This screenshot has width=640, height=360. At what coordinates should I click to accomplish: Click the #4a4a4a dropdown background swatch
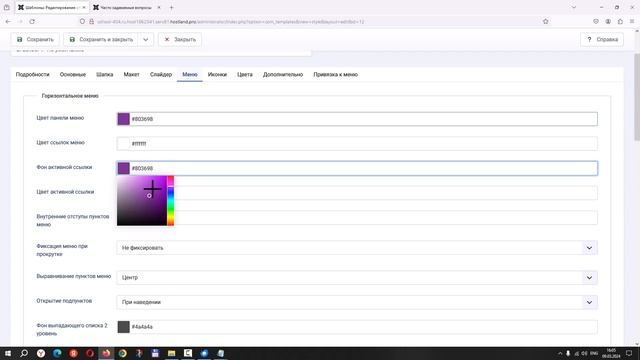tap(123, 327)
